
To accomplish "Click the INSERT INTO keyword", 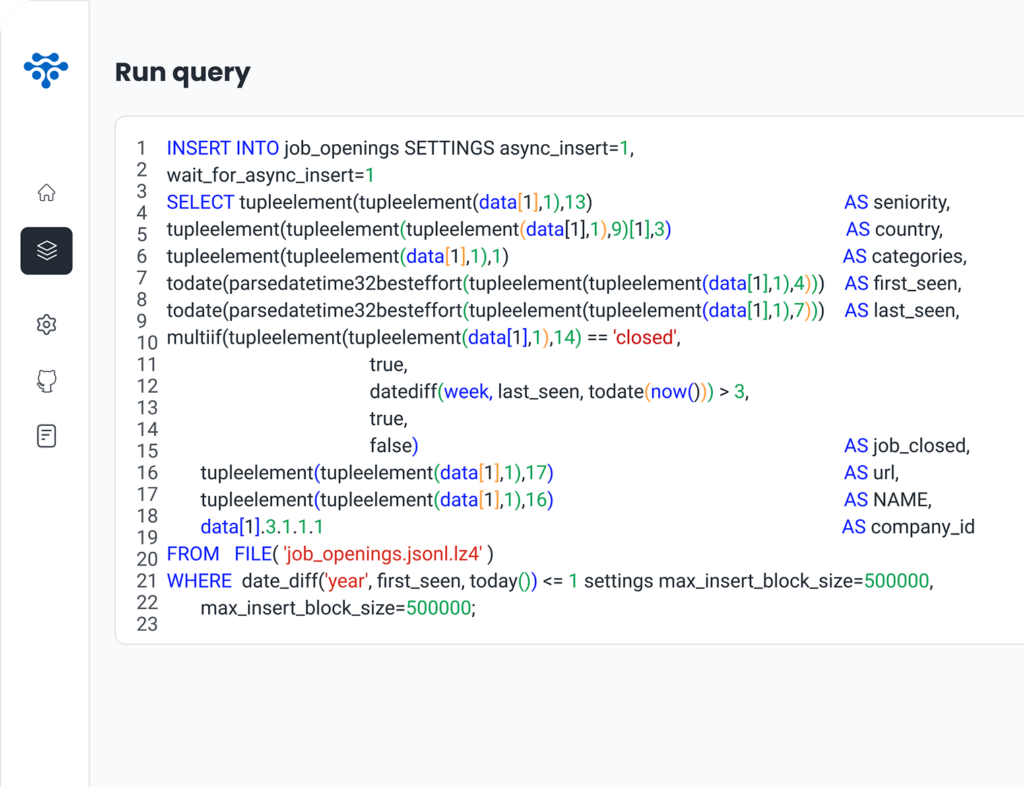I will click(x=222, y=147).
